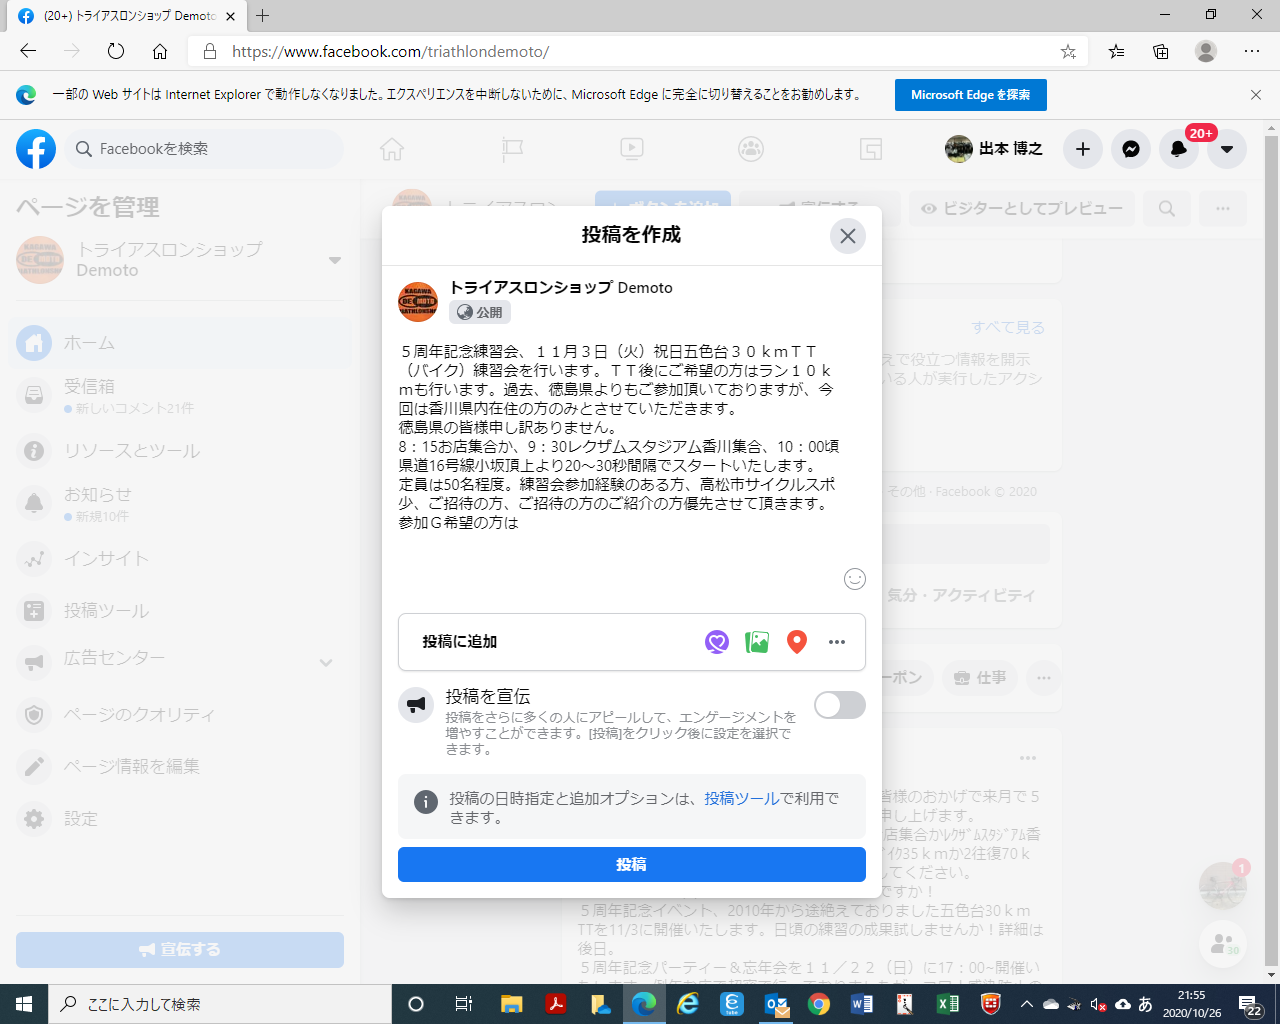Open Pages flag icon in top bar
Image resolution: width=1280 pixels, height=1024 pixels.
512,149
